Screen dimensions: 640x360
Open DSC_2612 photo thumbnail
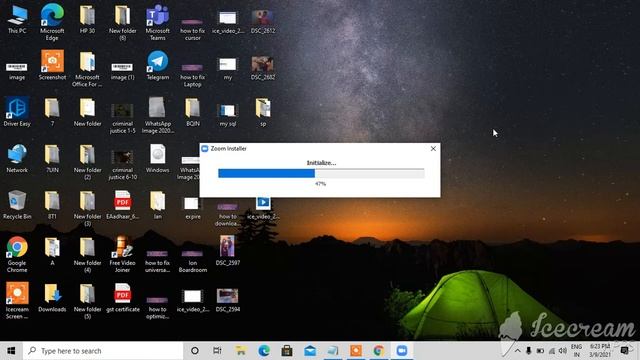tap(263, 21)
